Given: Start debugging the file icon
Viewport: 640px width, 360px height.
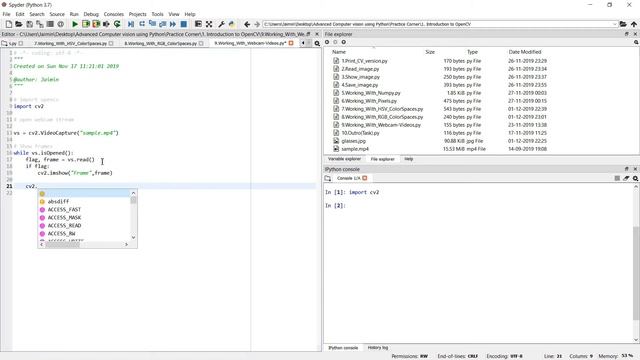Looking at the screenshot, I should 131,24.
